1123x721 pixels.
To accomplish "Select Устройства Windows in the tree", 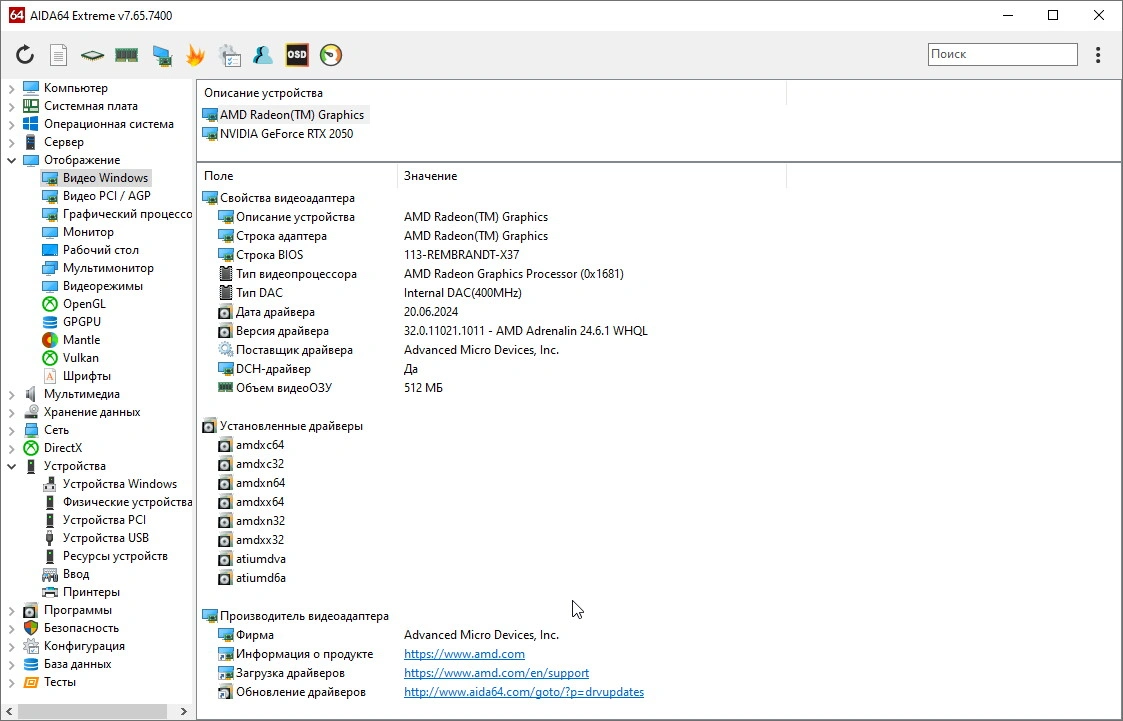I will (x=120, y=484).
